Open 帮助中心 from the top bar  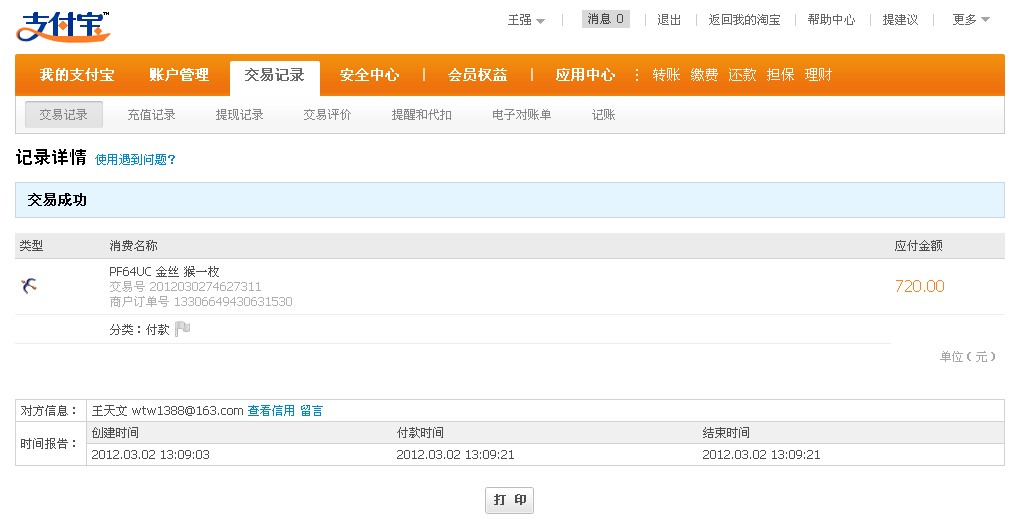coord(831,20)
